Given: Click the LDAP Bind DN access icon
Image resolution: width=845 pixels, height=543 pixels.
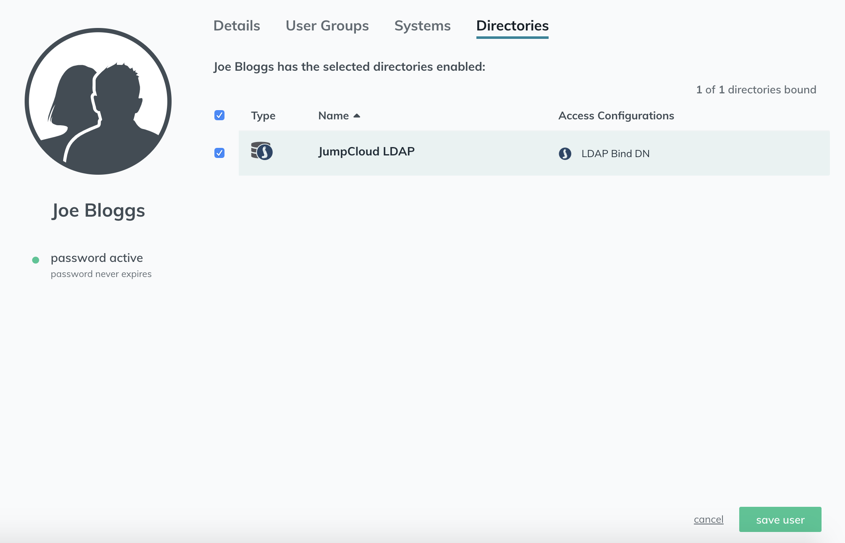Looking at the screenshot, I should coord(565,154).
